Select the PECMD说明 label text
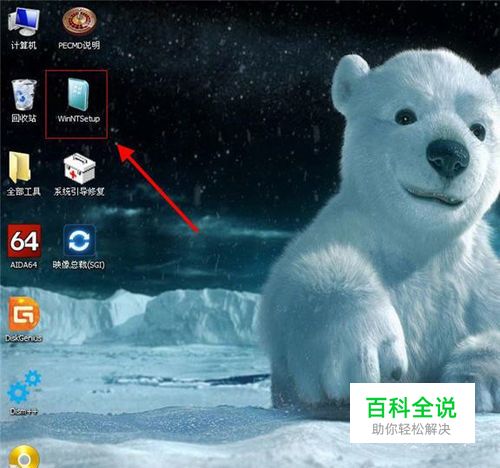This screenshot has width=500, height=468. point(79,45)
